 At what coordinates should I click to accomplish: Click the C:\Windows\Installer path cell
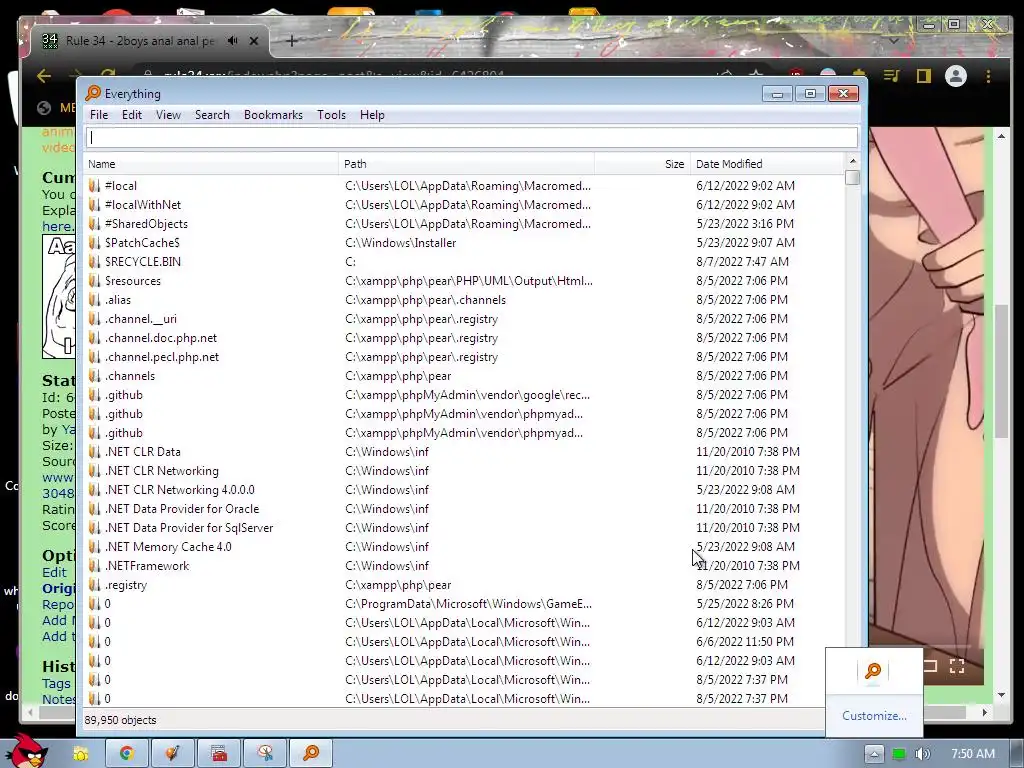400,242
